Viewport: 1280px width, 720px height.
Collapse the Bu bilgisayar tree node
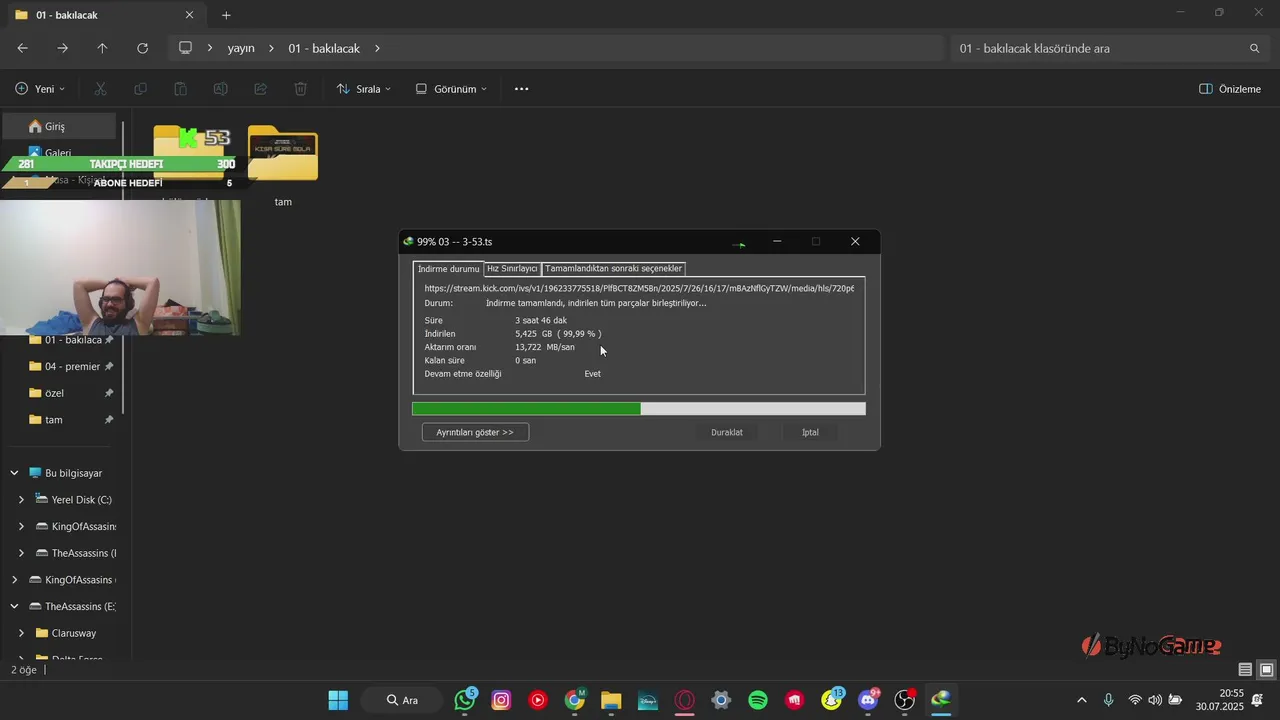pyautogui.click(x=14, y=473)
